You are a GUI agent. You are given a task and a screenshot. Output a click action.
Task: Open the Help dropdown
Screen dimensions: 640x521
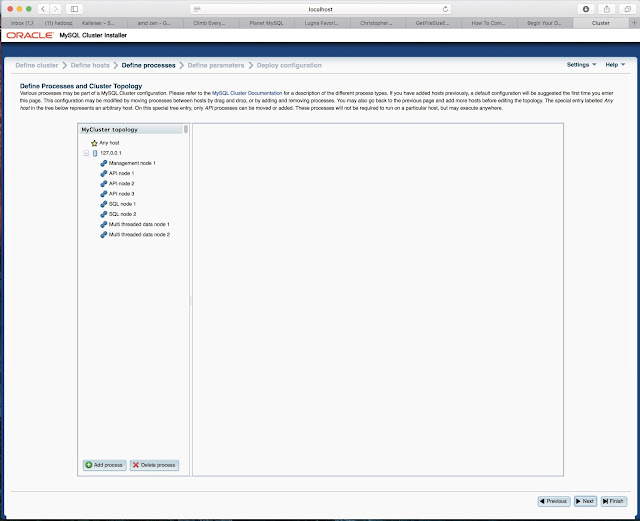click(615, 65)
